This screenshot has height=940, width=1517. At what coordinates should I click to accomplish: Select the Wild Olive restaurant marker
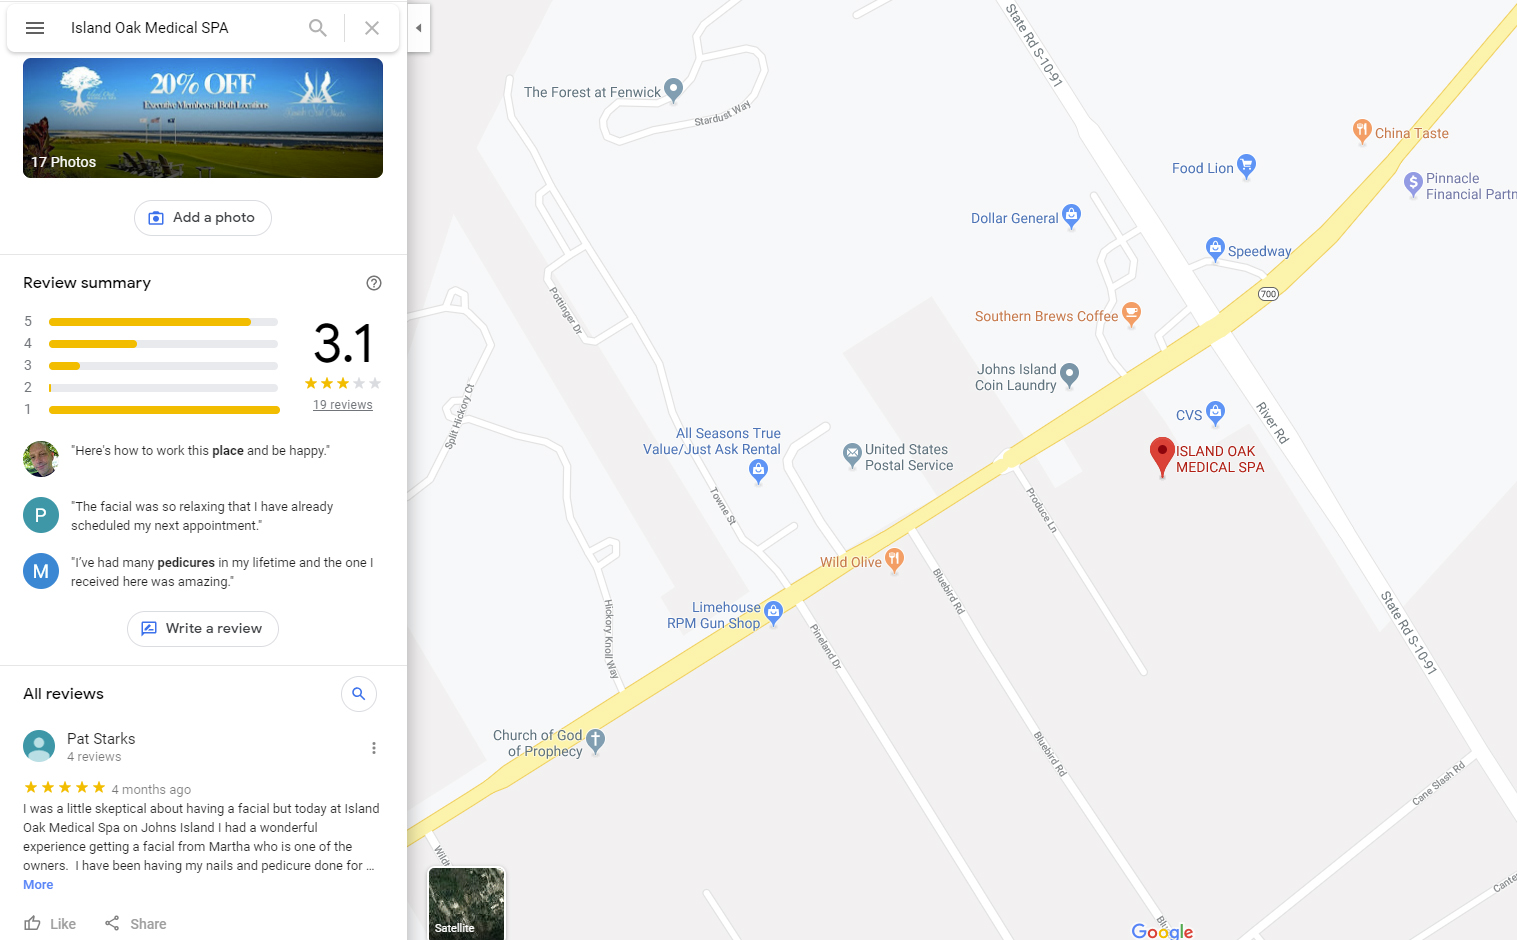[x=895, y=559]
